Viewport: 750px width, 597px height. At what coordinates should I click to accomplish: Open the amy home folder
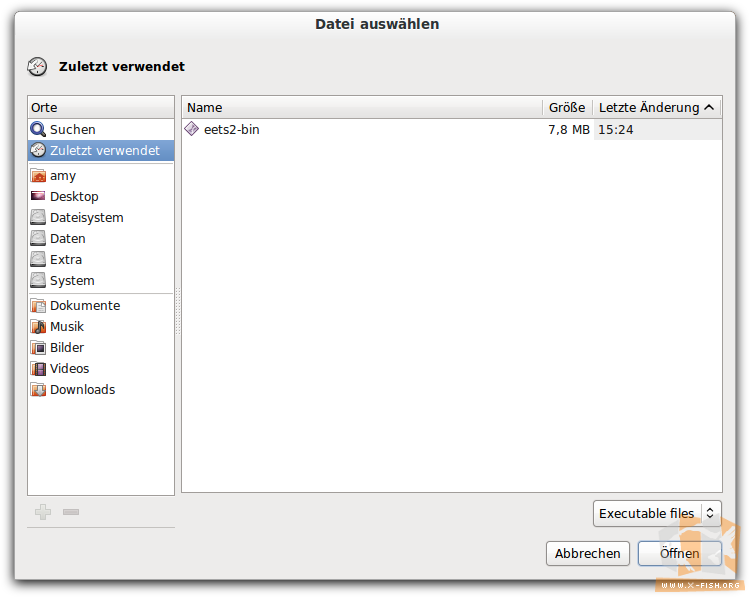click(101, 176)
